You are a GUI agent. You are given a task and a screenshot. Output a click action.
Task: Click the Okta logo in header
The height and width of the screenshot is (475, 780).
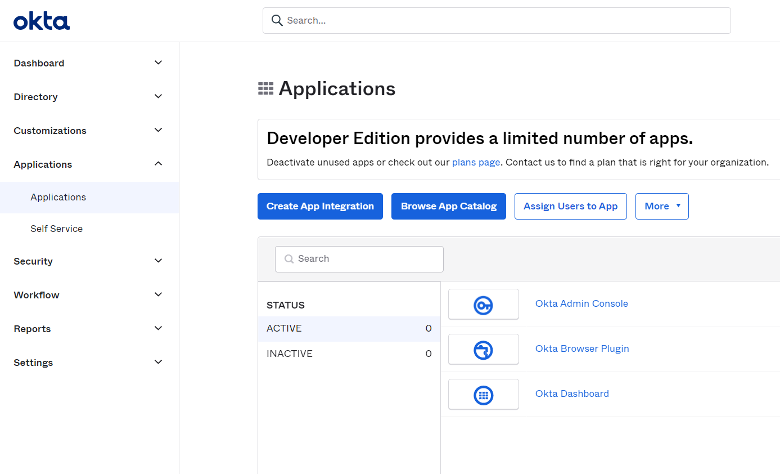point(41,21)
